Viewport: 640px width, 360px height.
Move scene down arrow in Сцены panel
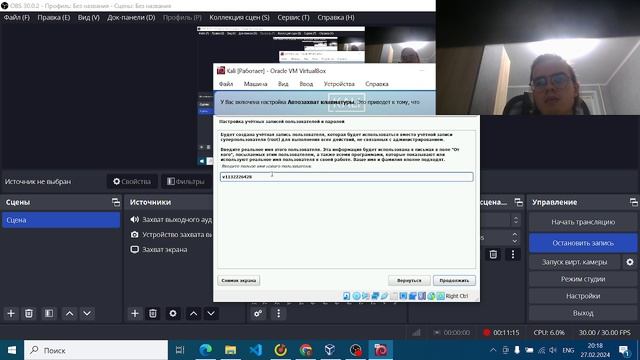point(87,313)
